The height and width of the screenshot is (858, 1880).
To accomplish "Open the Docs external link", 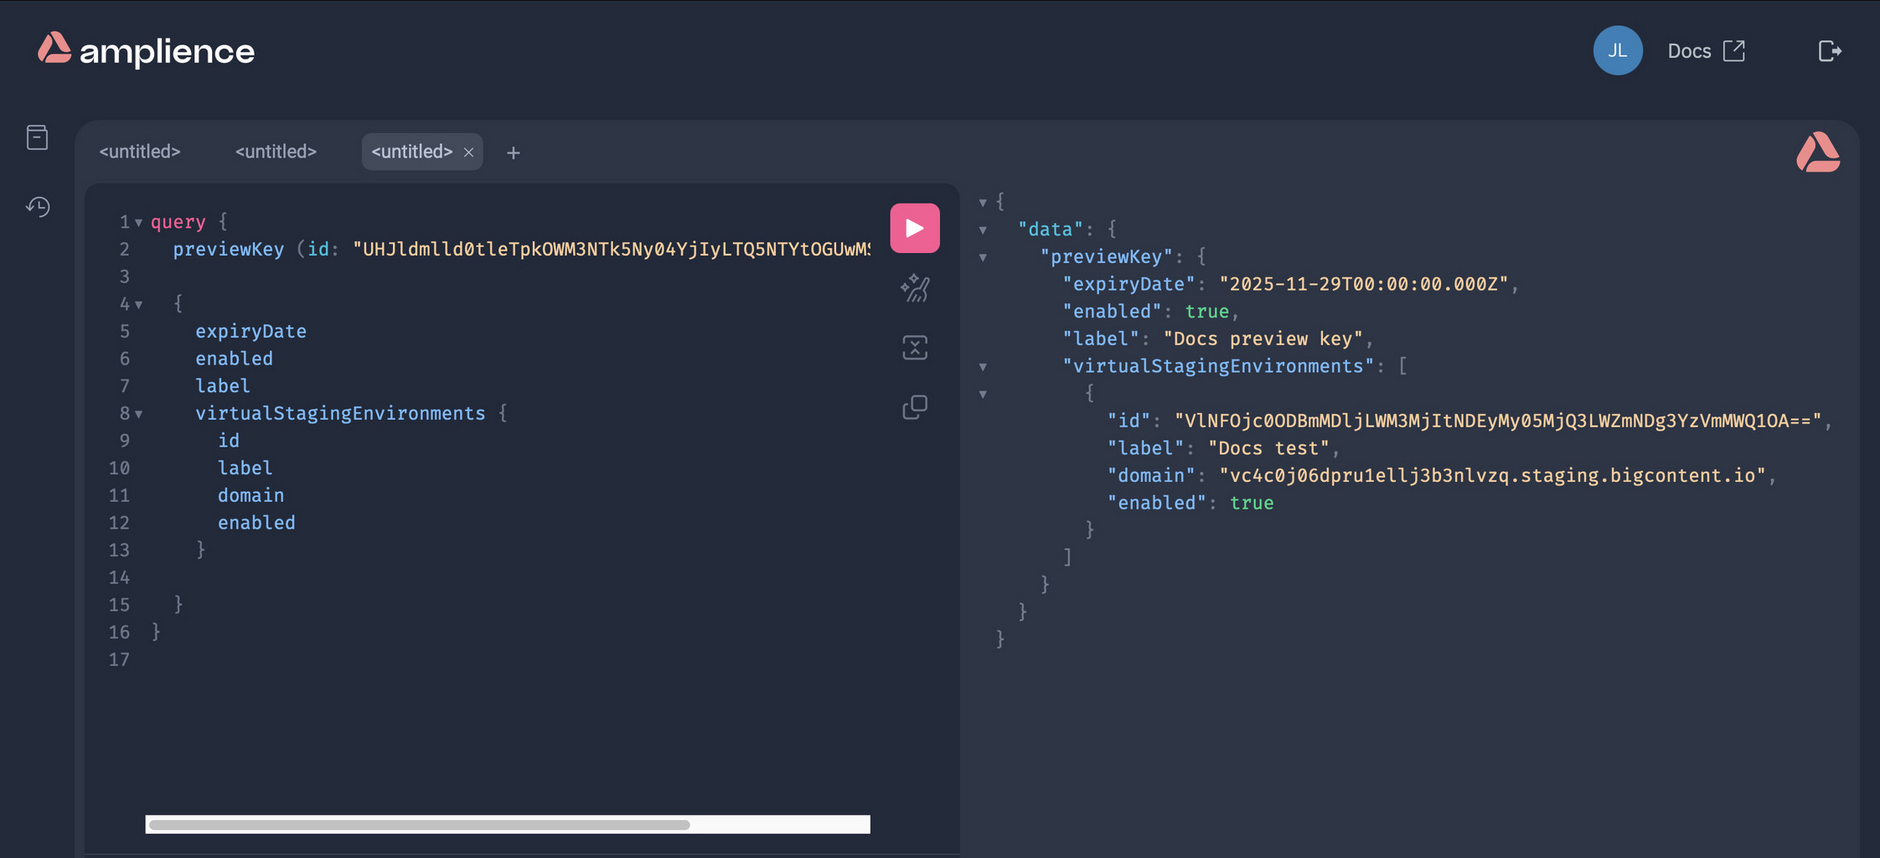I will (1706, 51).
